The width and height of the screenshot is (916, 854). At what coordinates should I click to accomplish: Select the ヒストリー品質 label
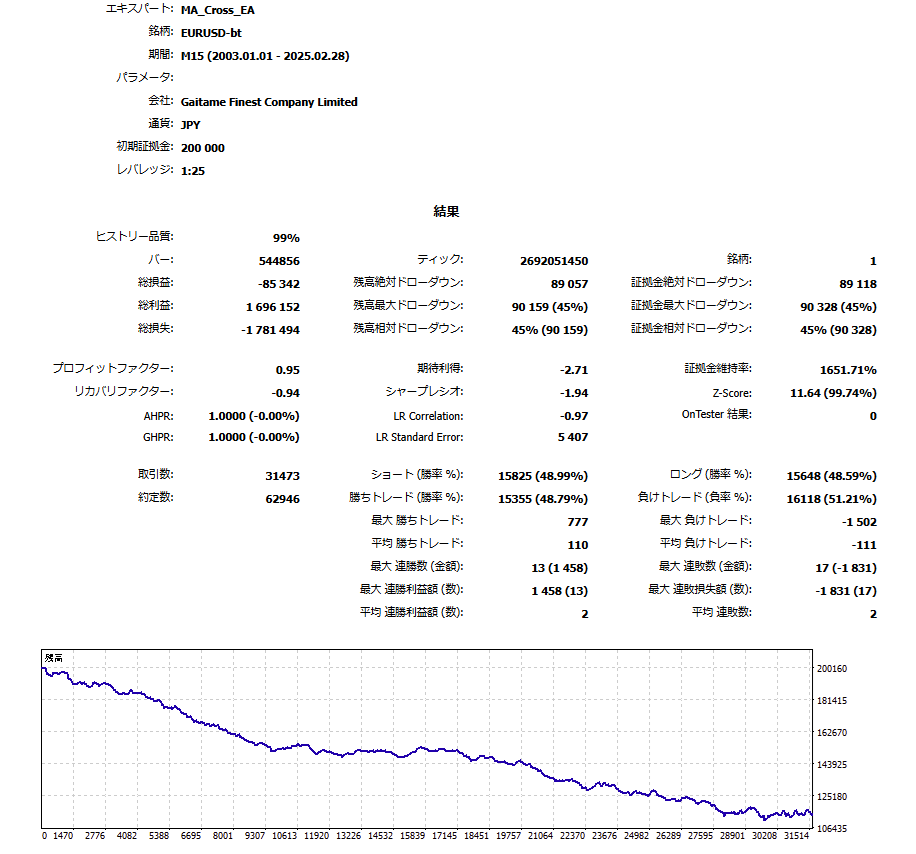[134, 236]
